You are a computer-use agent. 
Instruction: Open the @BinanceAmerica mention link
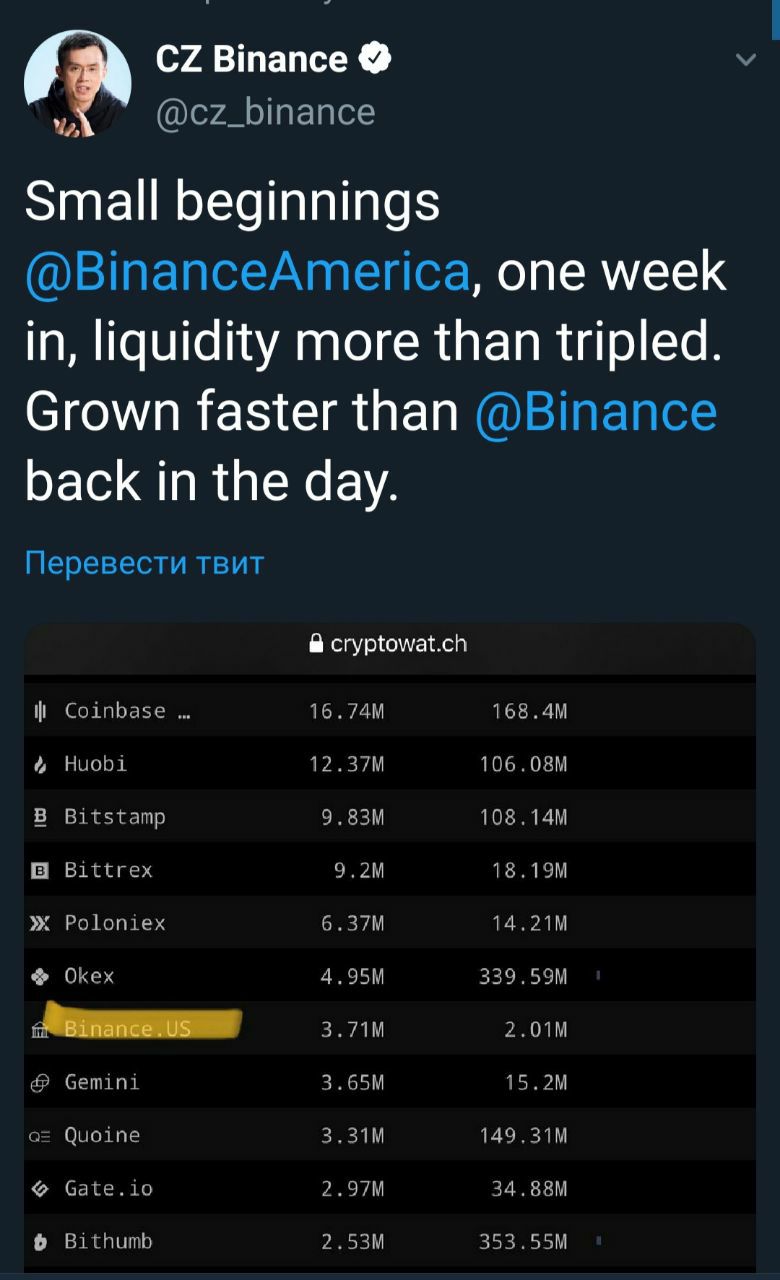tap(247, 272)
